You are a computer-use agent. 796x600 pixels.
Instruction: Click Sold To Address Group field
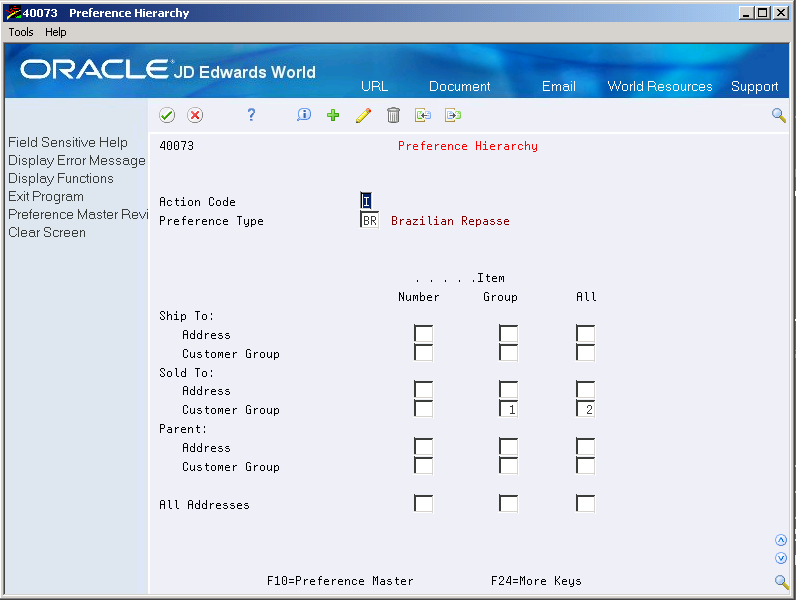tap(508, 390)
